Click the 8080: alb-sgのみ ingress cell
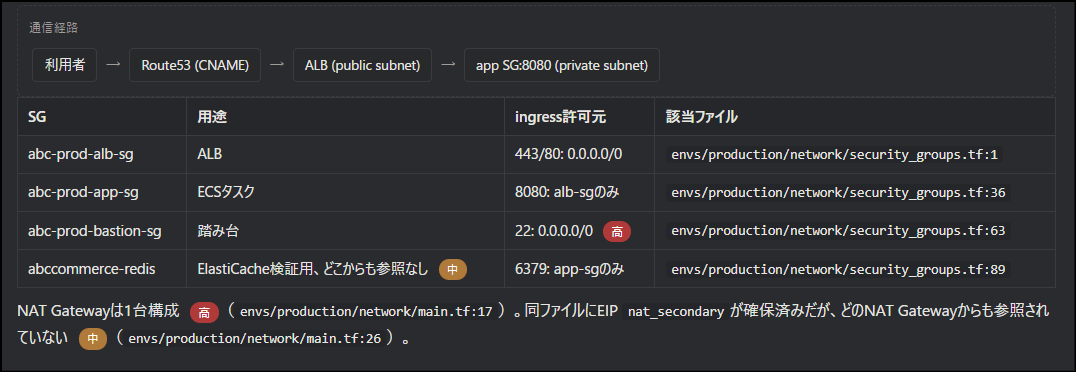The image size is (1076, 372). tap(579, 192)
